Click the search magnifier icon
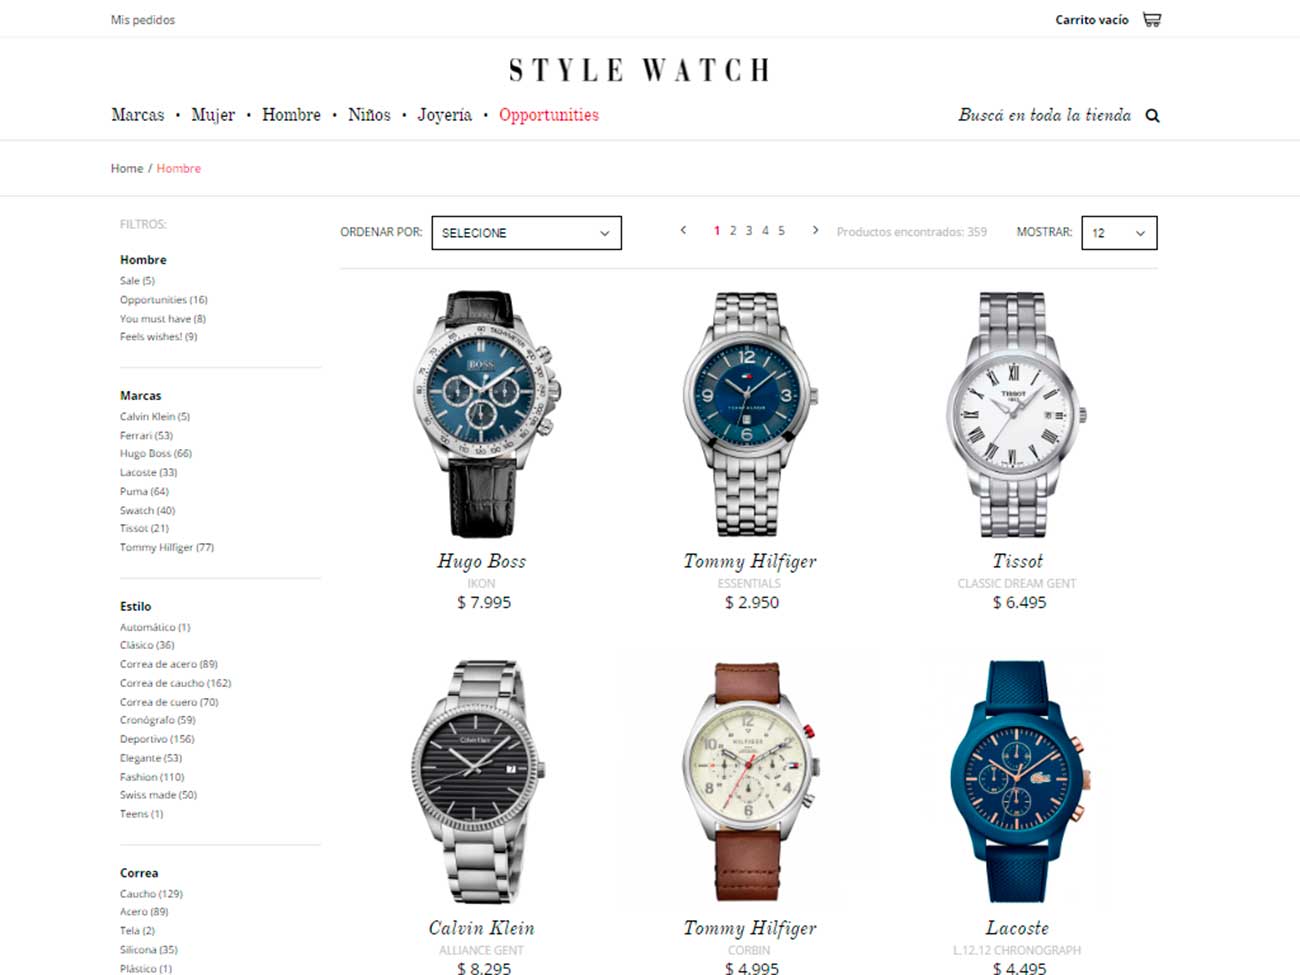This screenshot has height=975, width=1300. point(1152,116)
